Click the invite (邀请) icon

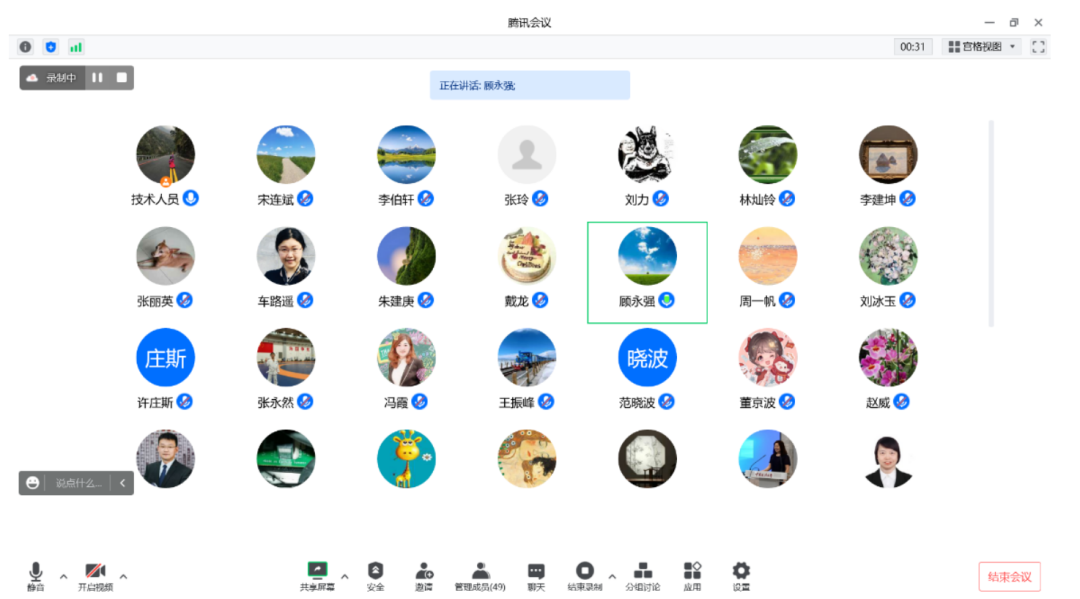pos(424,575)
